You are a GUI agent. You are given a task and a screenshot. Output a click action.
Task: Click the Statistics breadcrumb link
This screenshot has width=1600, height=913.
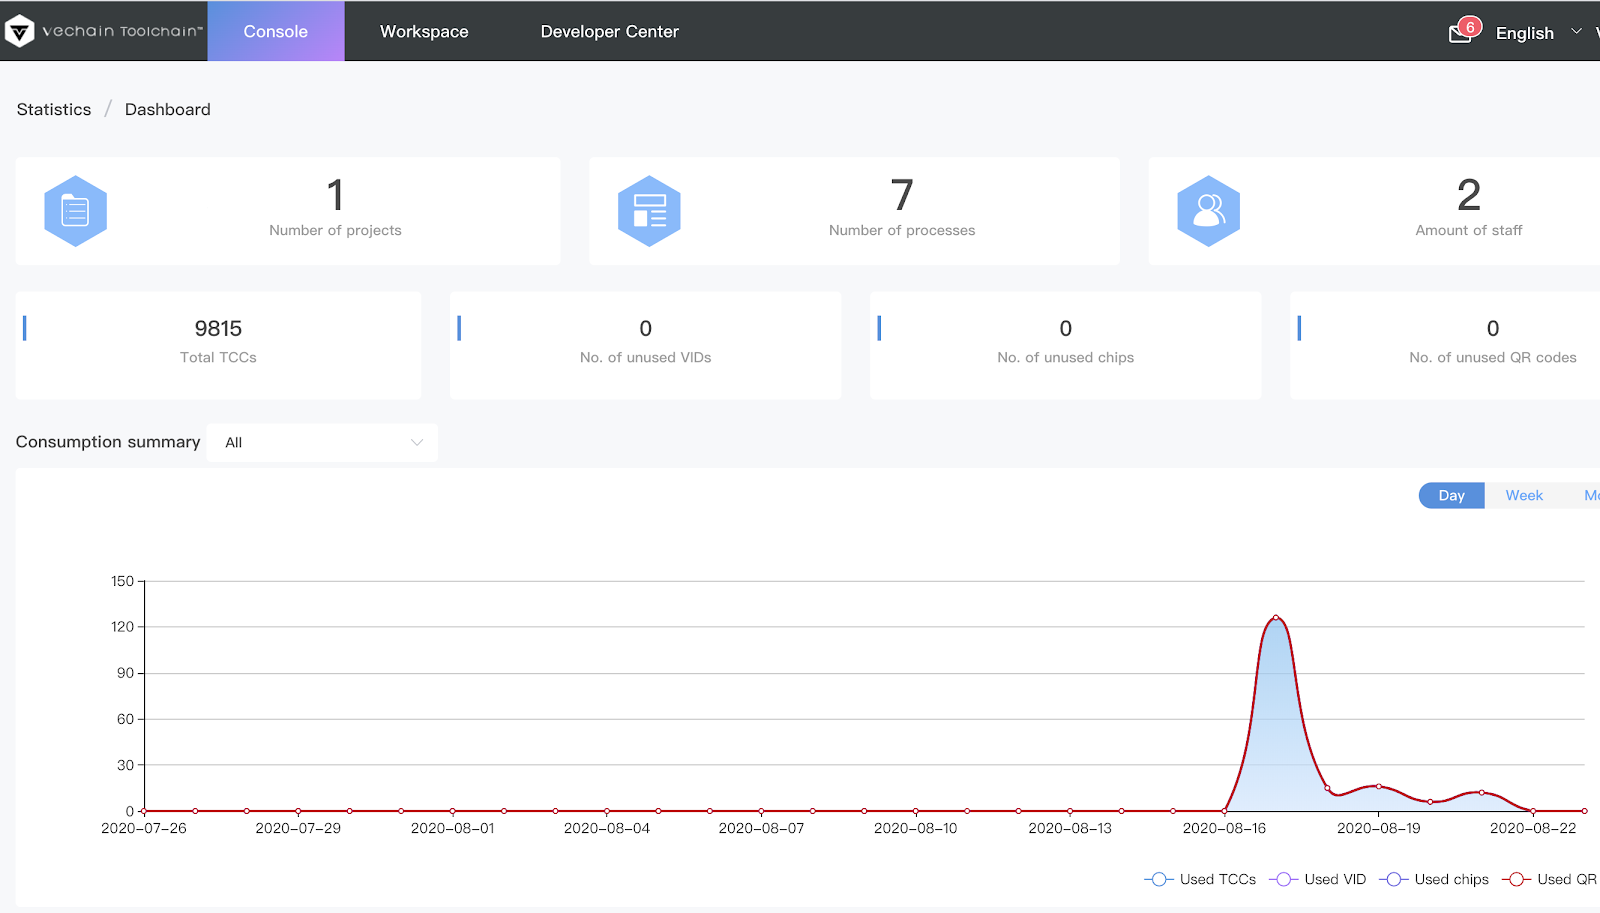pyautogui.click(x=54, y=109)
